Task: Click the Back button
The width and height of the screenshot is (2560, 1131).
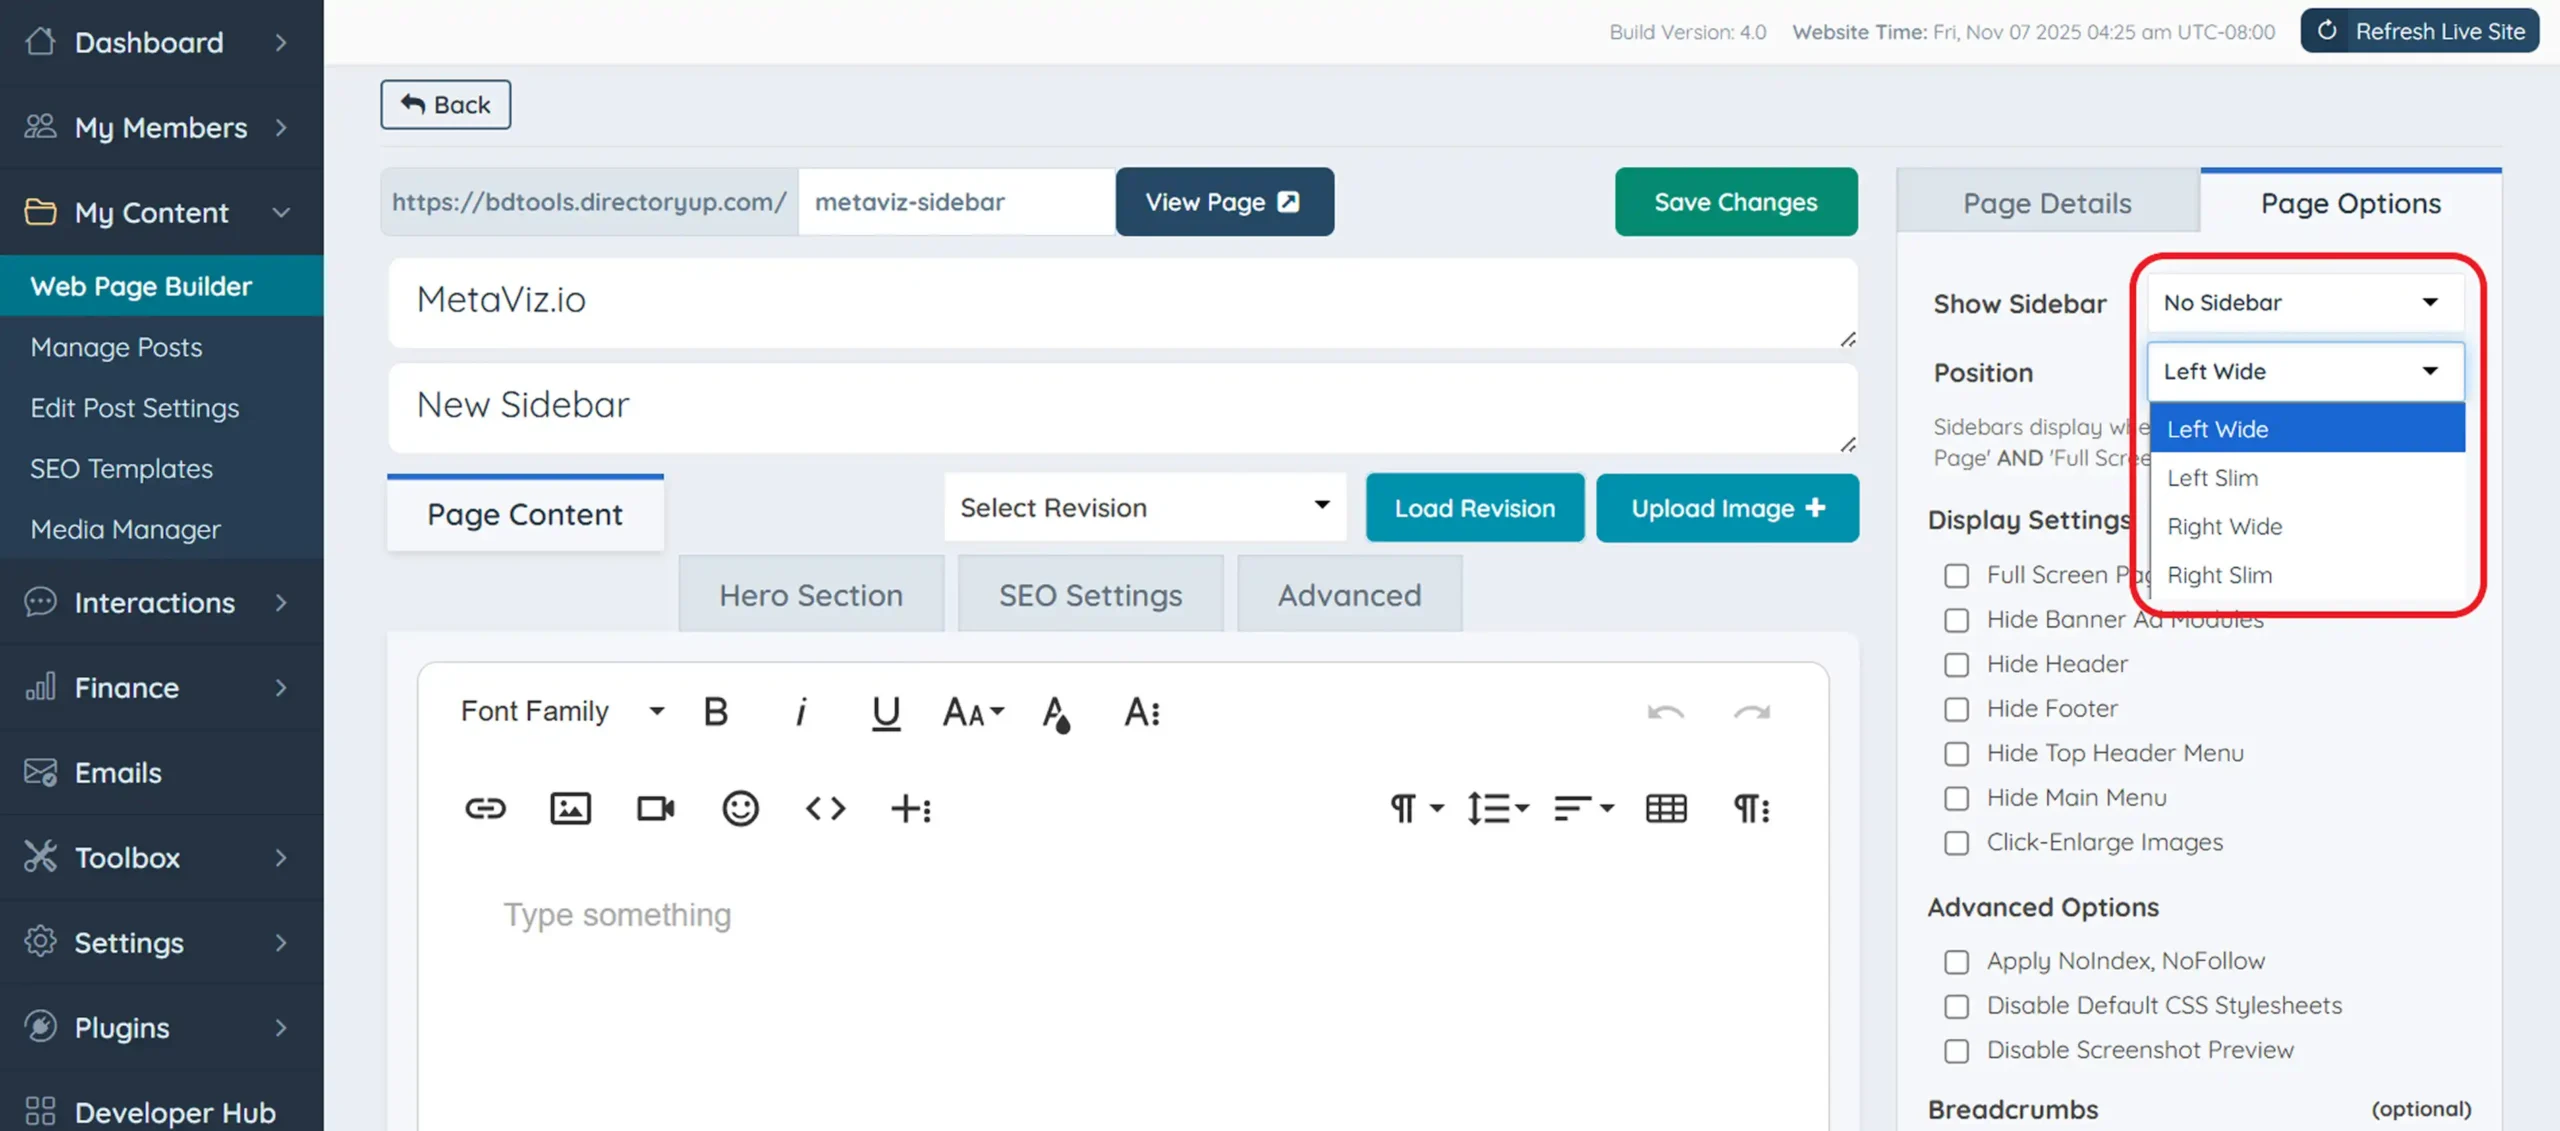Action: 445,104
